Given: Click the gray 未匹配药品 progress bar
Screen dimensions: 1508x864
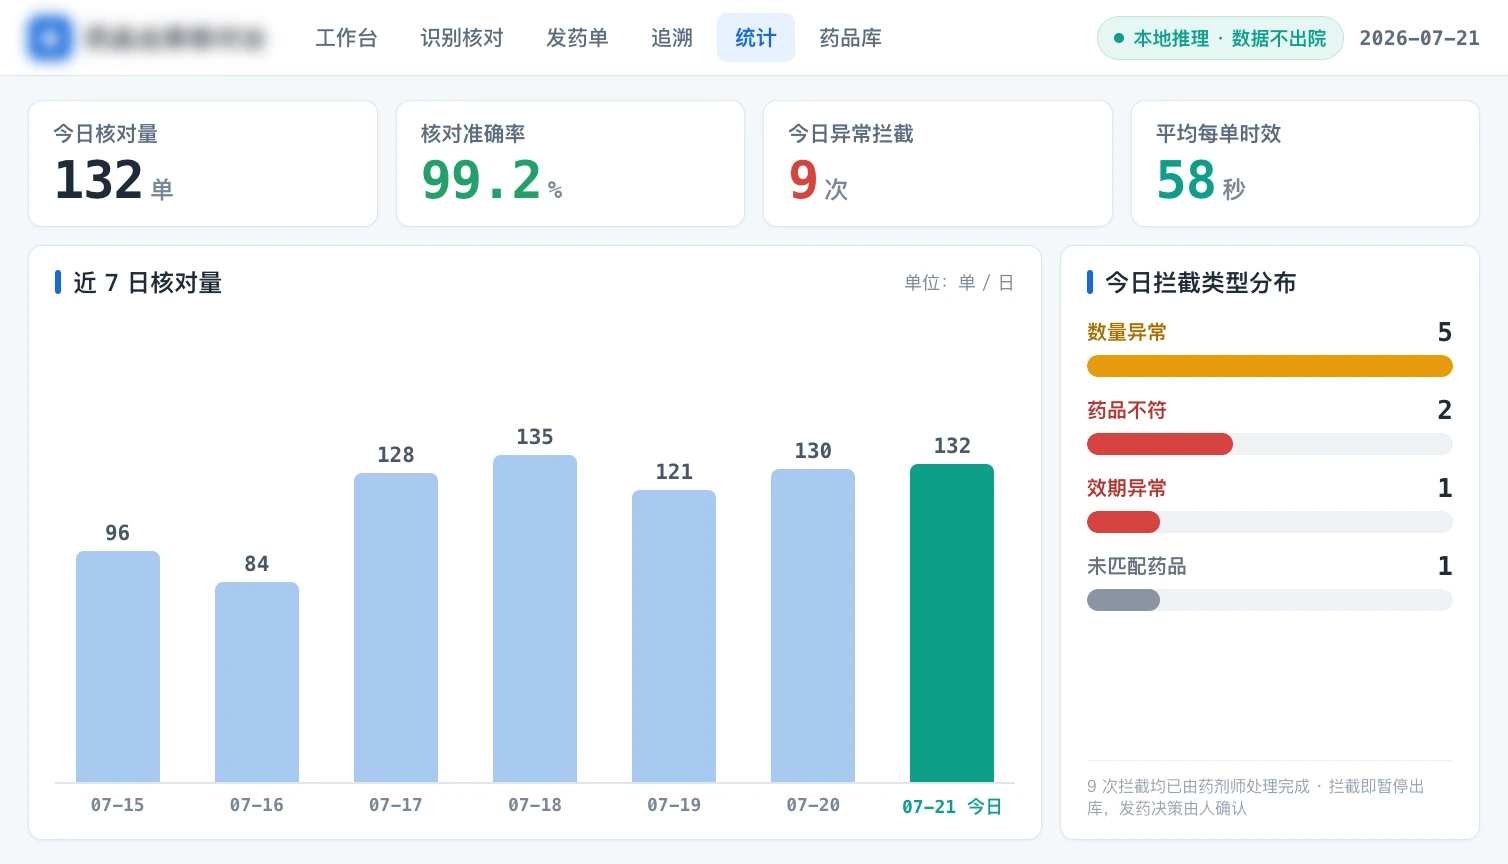Looking at the screenshot, I should click(1270, 600).
